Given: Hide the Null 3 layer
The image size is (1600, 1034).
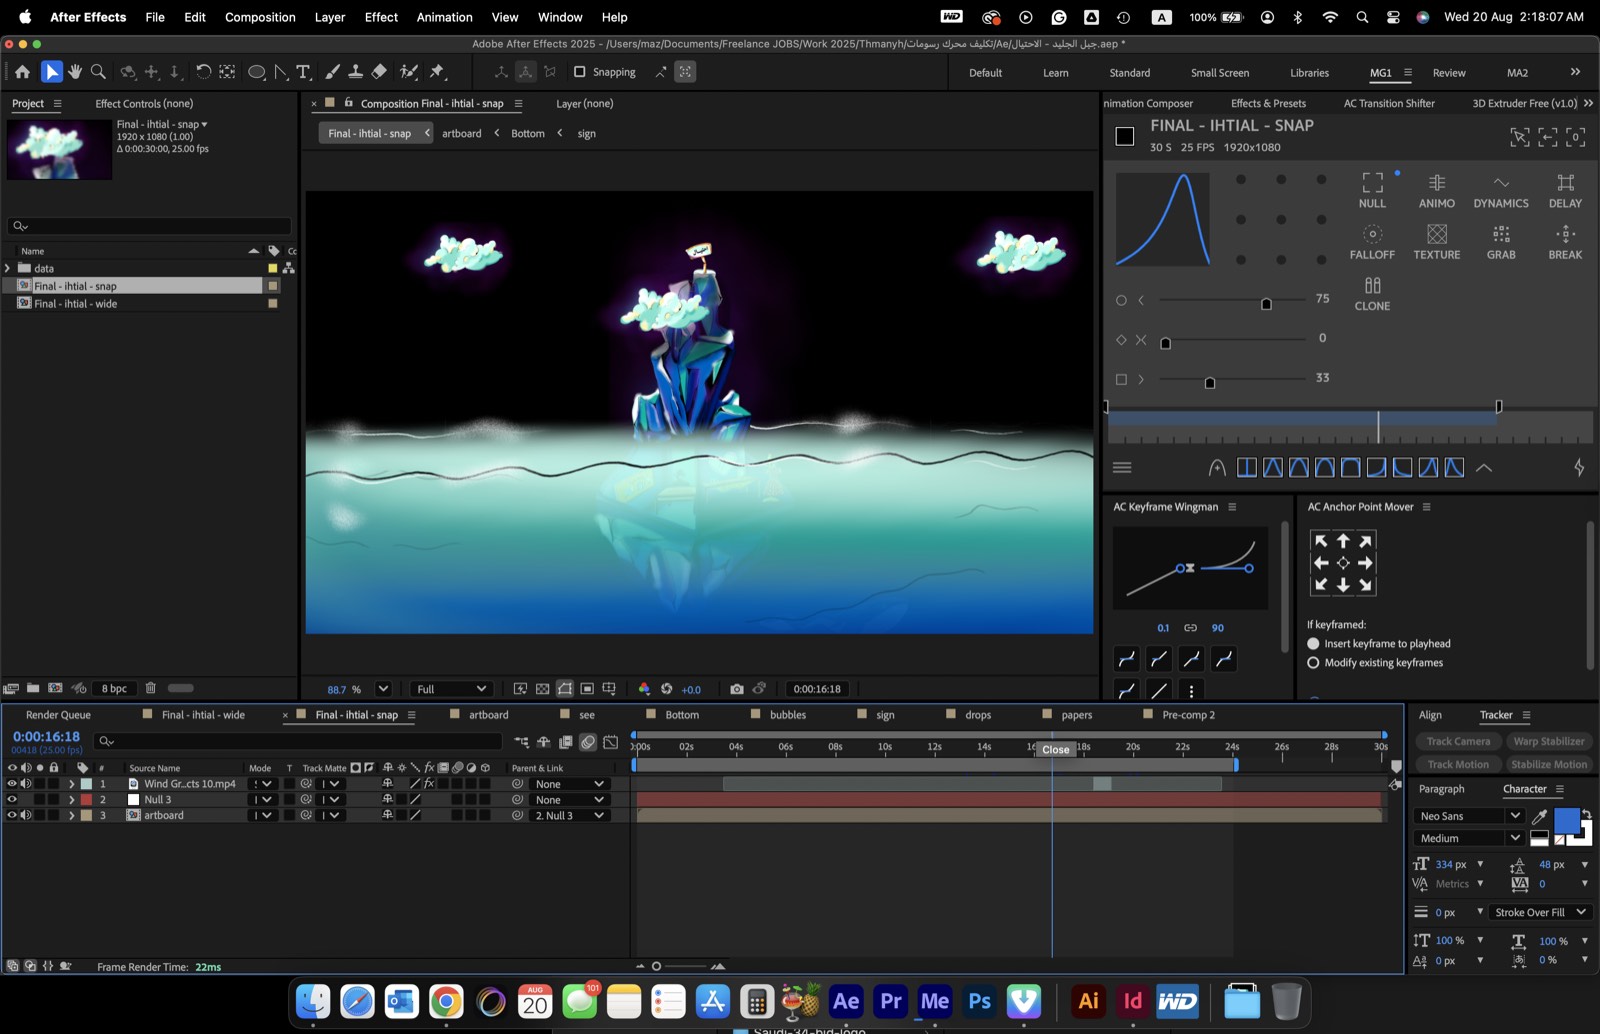Looking at the screenshot, I should coord(12,800).
